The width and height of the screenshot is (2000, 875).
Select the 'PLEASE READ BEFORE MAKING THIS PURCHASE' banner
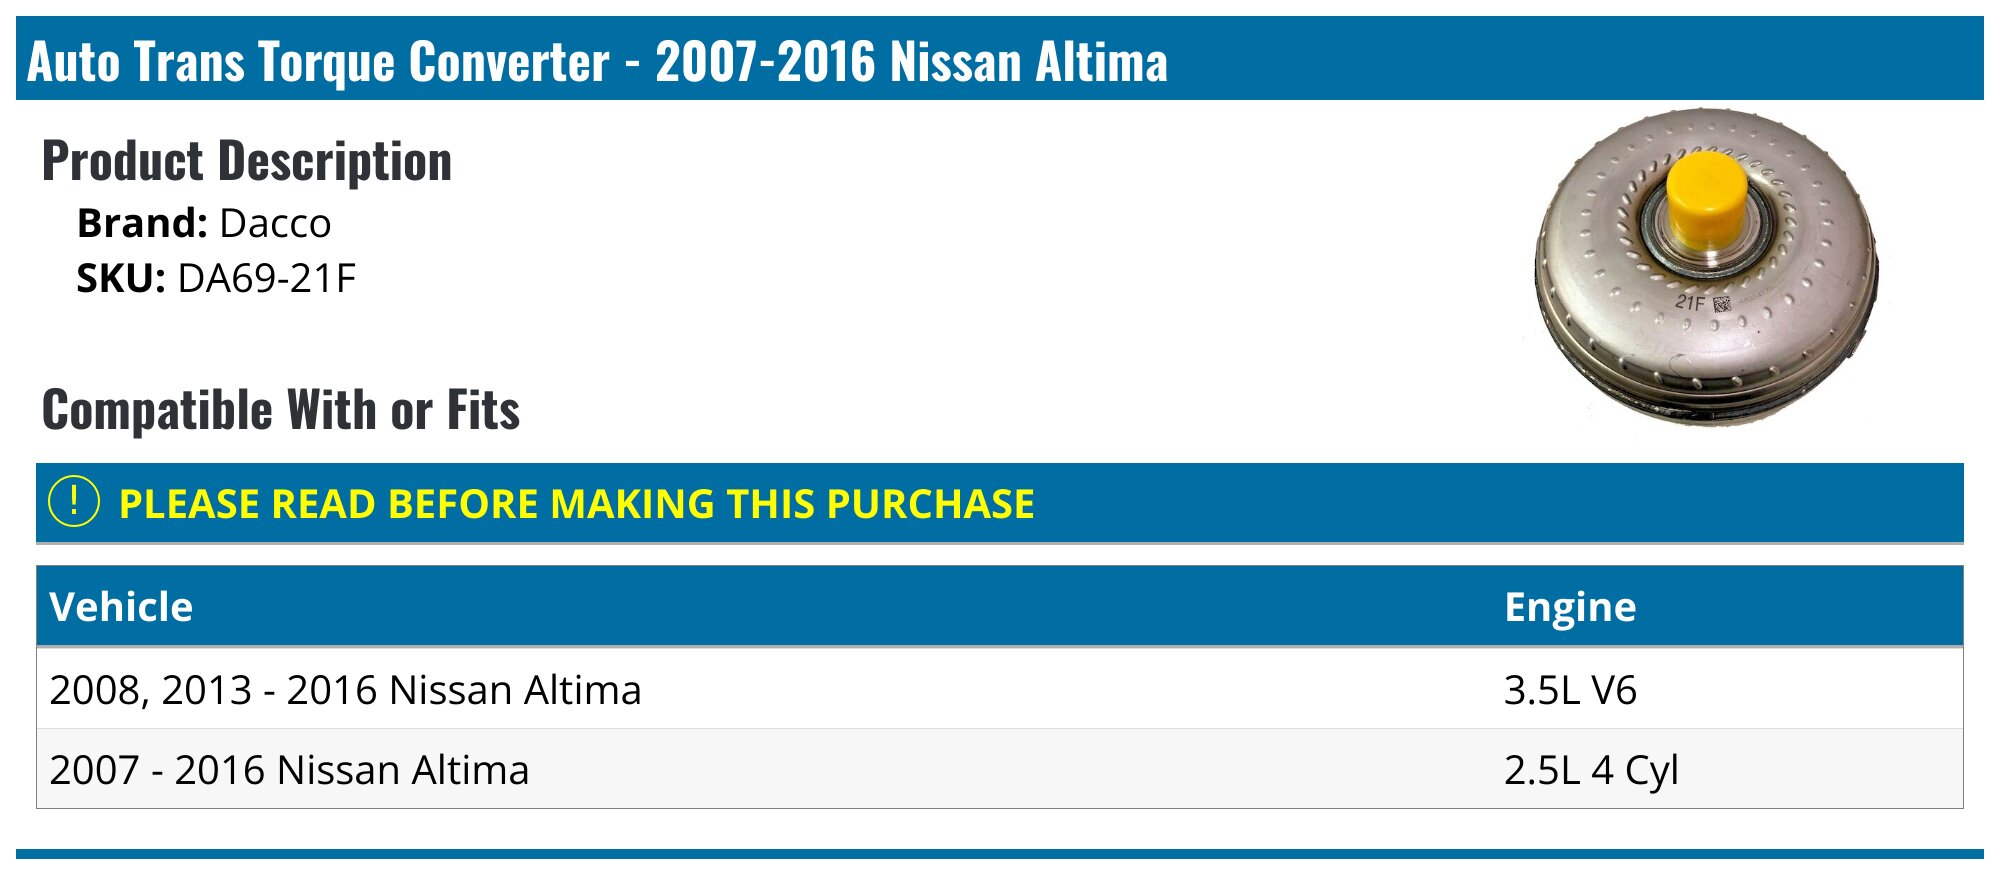[1000, 503]
